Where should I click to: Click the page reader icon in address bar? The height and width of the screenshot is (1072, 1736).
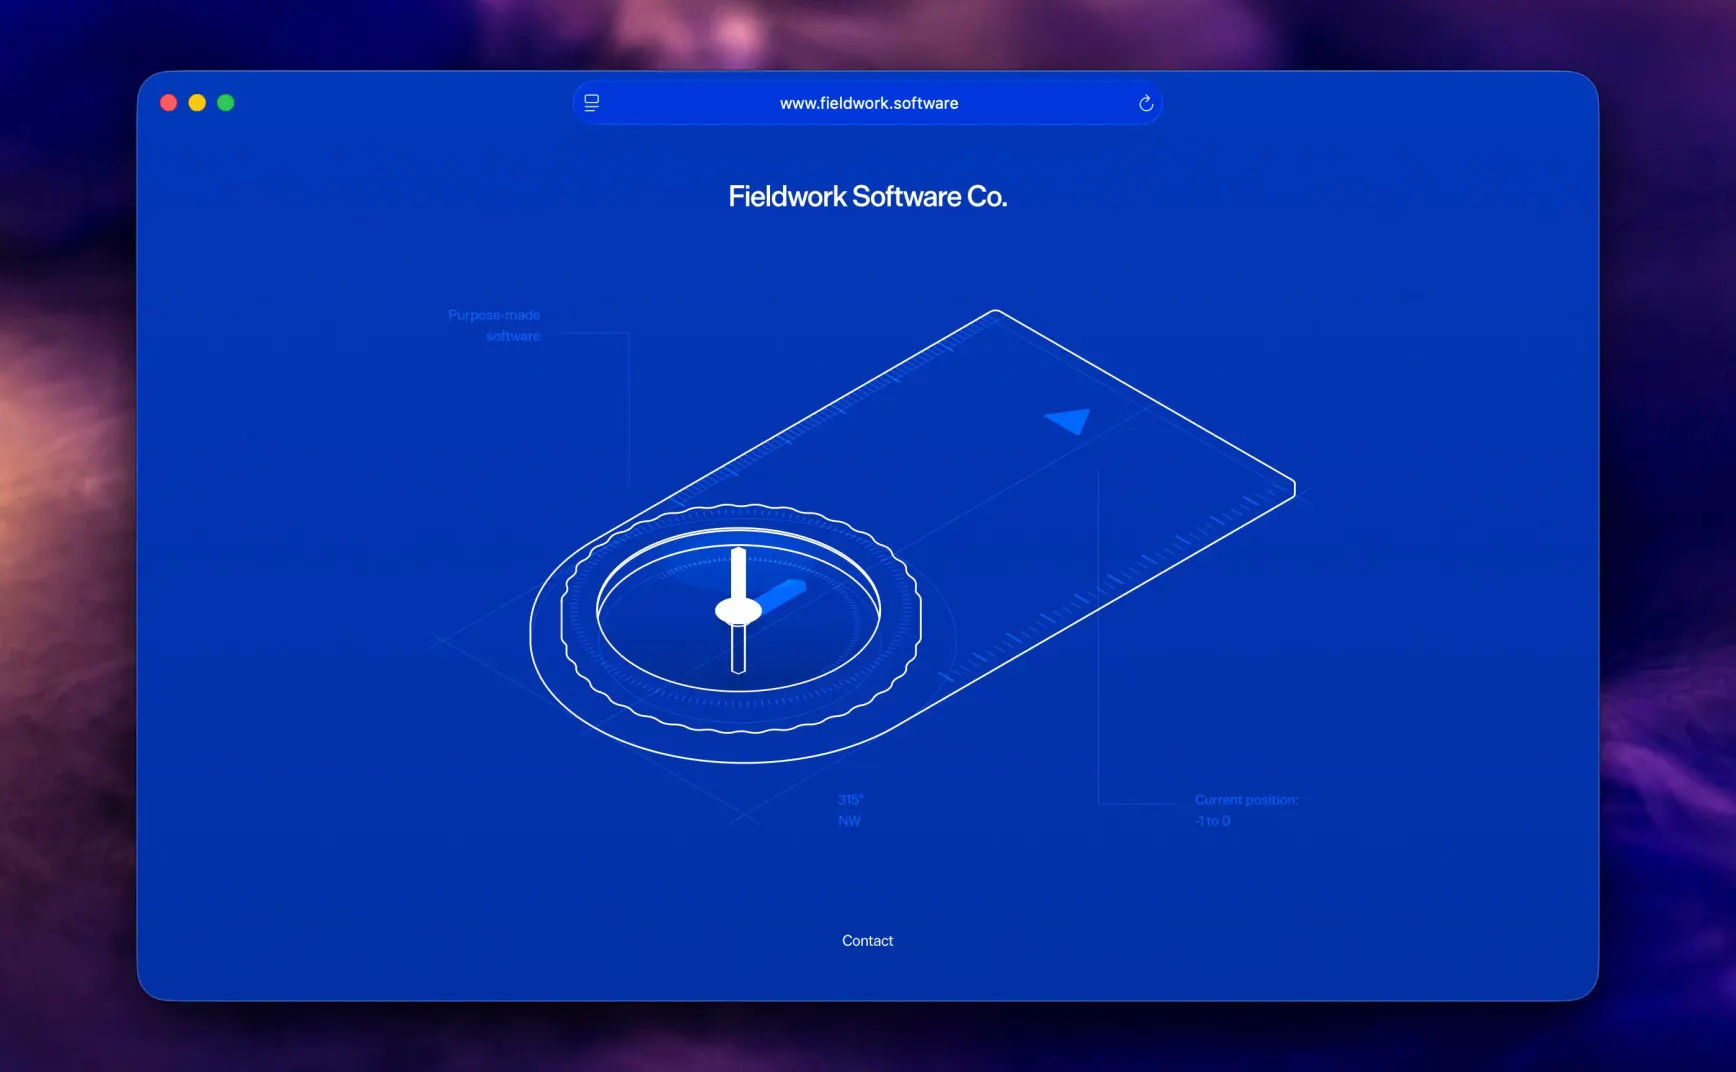click(592, 103)
